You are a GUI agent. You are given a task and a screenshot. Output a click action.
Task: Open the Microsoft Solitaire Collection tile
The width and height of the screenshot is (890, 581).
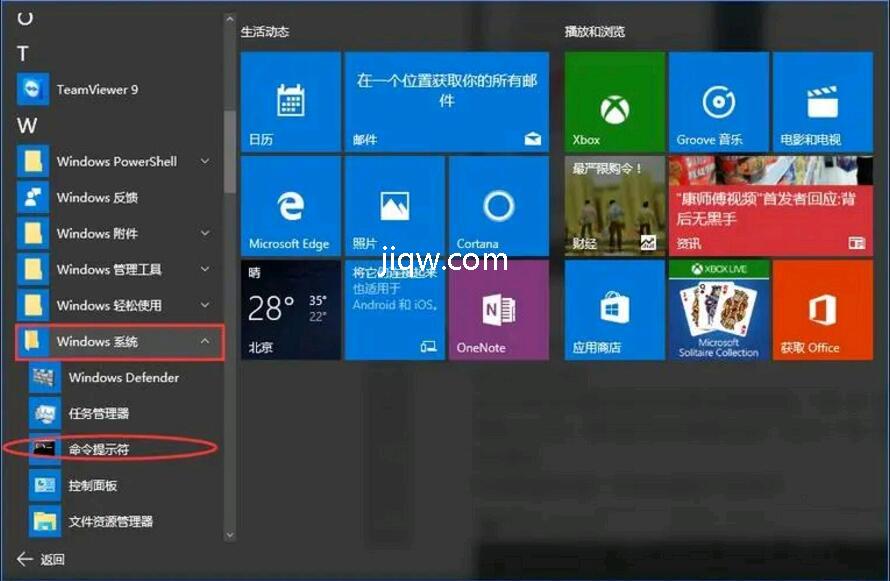point(717,310)
